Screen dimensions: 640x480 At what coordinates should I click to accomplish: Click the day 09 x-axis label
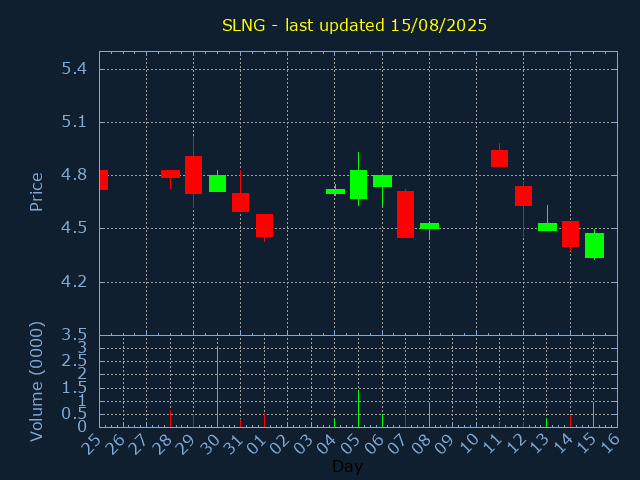point(444,444)
